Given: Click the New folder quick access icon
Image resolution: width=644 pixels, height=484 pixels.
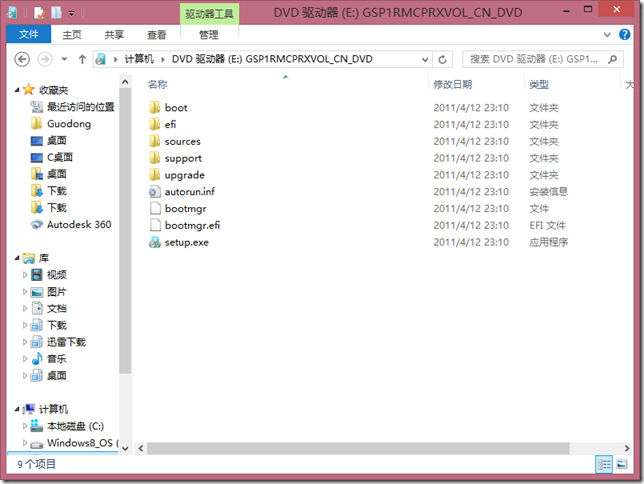Looking at the screenshot, I should pos(56,13).
